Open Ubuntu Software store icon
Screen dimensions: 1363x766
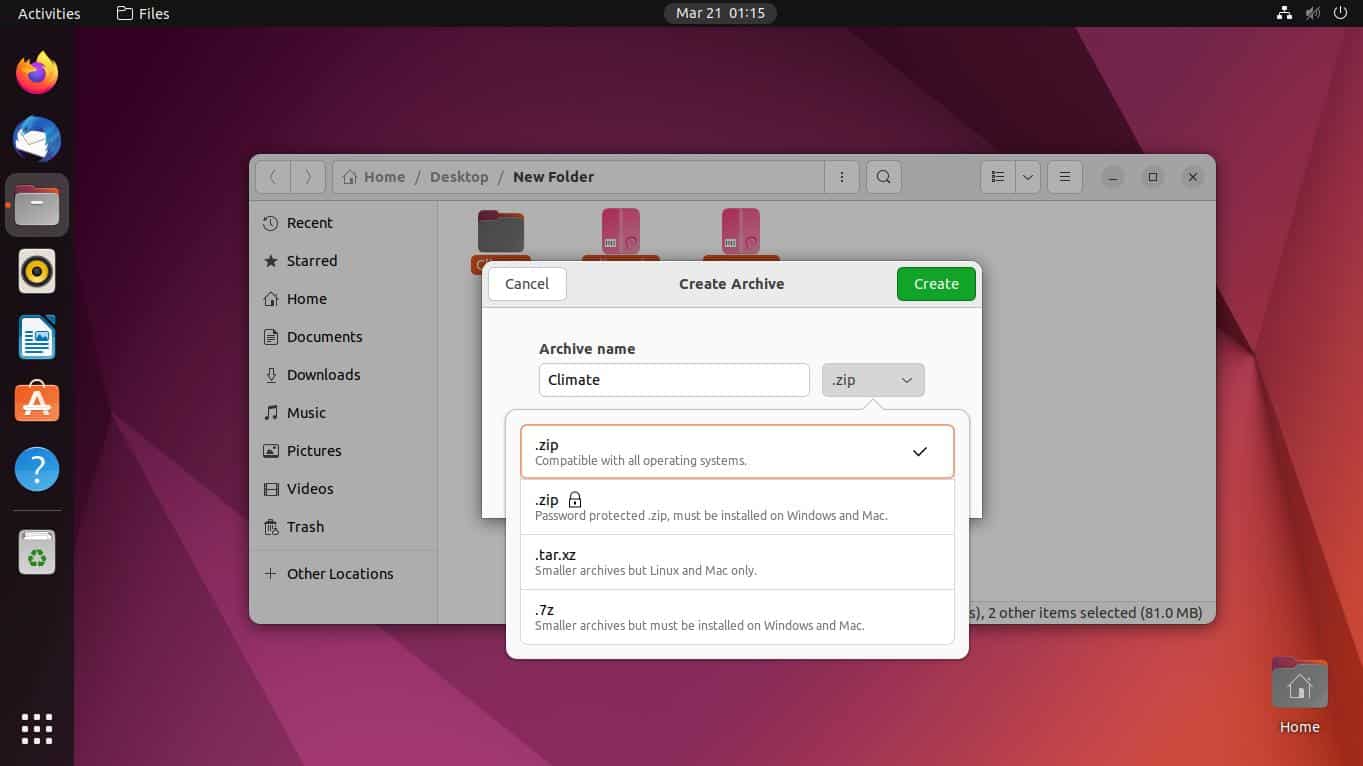coord(37,403)
